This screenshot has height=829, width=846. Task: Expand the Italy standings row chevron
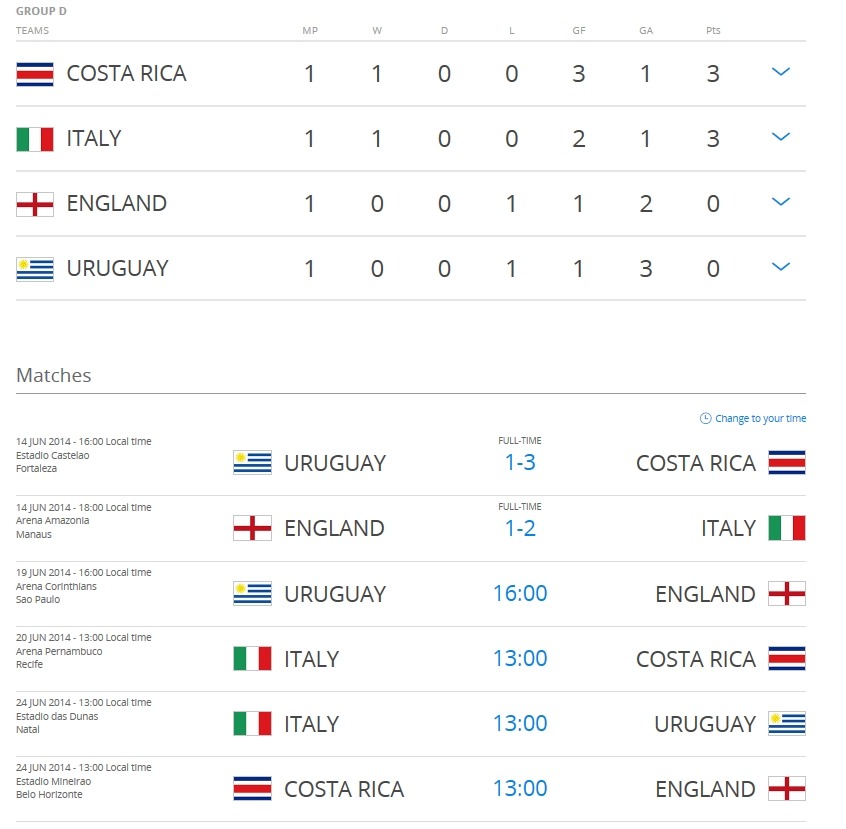point(781,137)
